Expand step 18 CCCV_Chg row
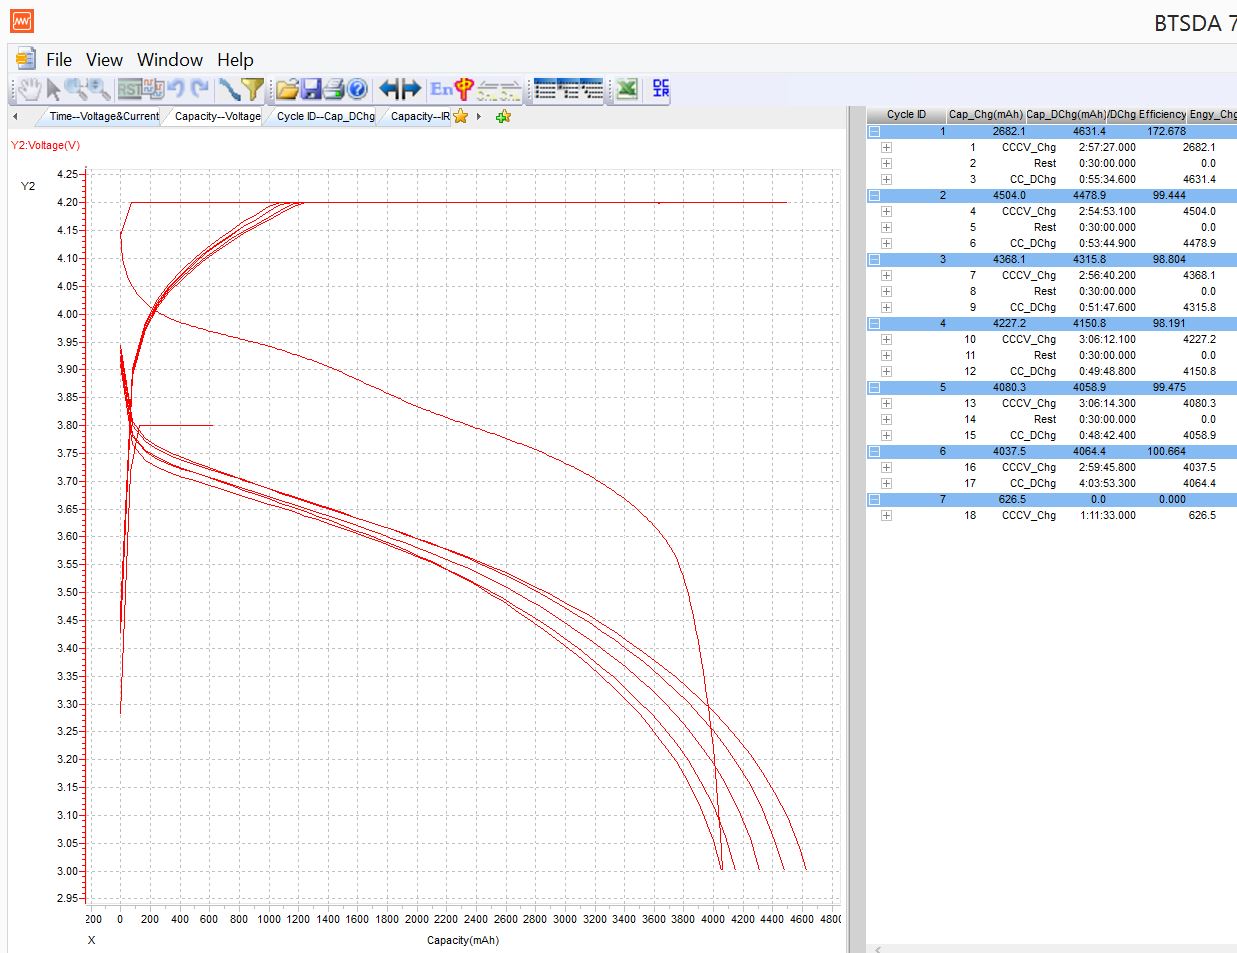Screen dimensions: 1237x953 coord(886,515)
